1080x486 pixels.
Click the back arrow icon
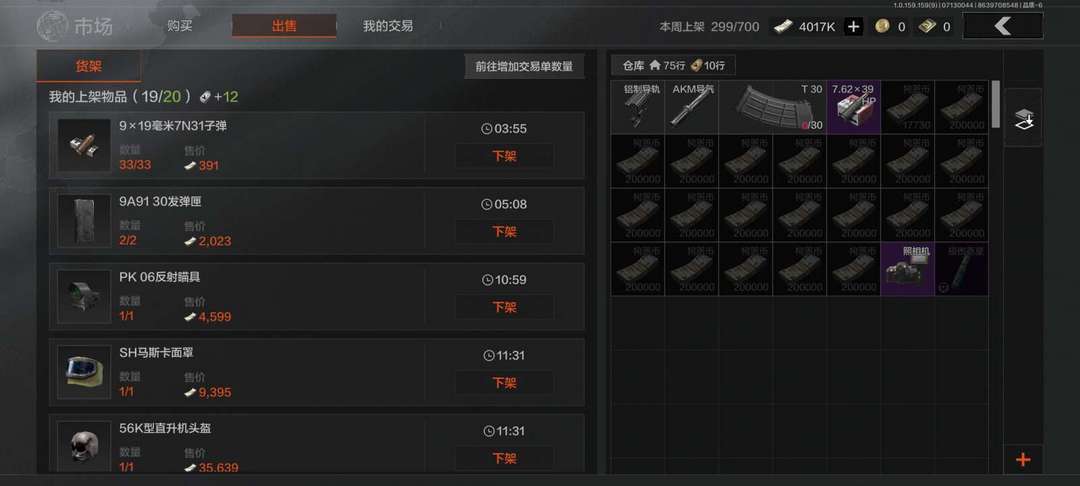click(x=1002, y=26)
